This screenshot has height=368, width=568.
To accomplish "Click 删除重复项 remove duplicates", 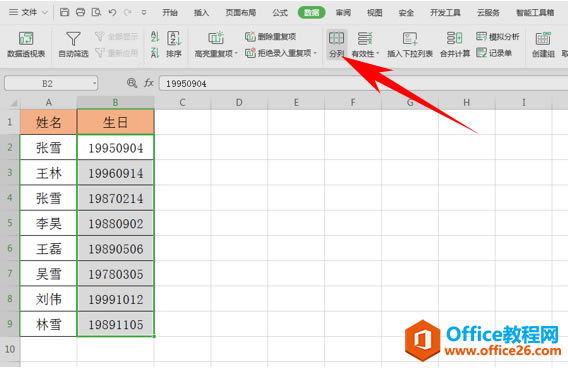I will (x=271, y=36).
